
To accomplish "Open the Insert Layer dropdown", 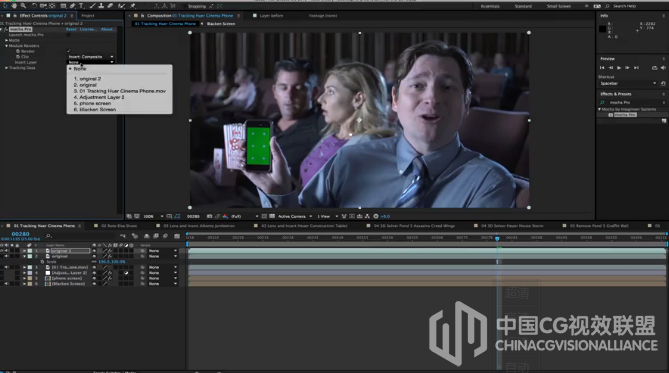I will coord(91,62).
